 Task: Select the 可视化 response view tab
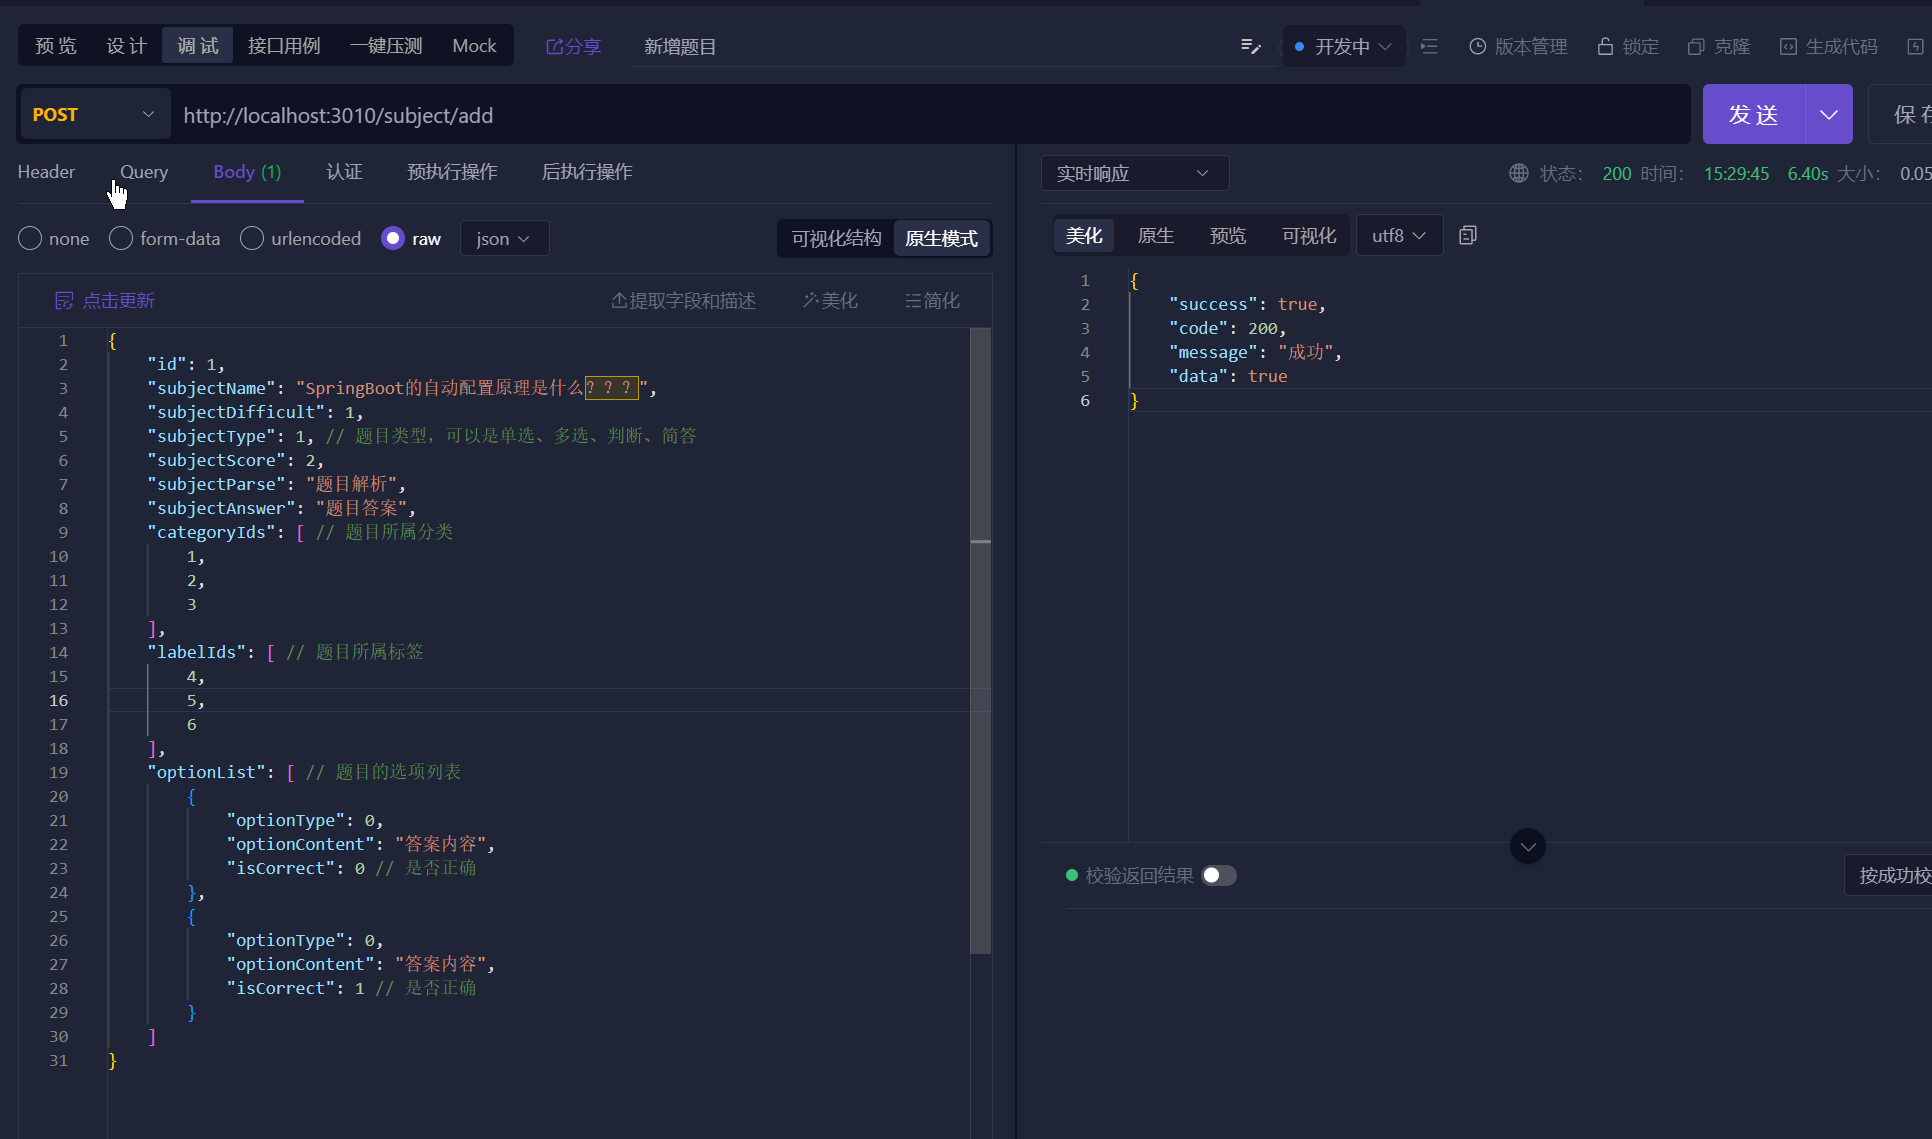pos(1309,235)
